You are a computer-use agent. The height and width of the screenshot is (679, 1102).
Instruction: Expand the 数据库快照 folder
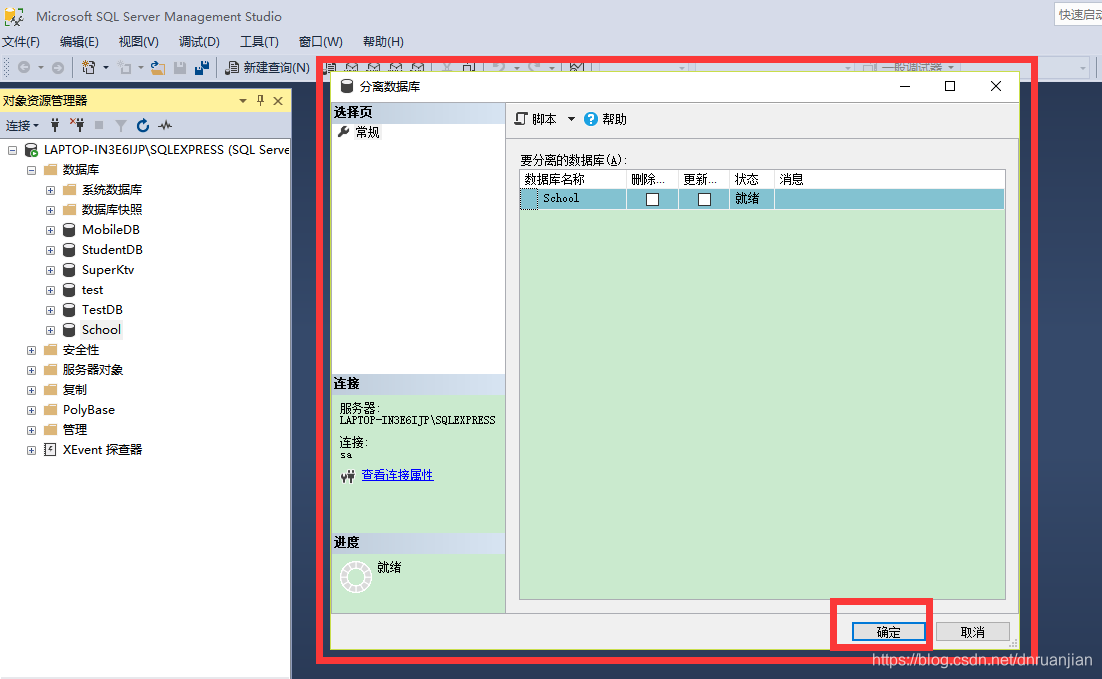pyautogui.click(x=50, y=210)
